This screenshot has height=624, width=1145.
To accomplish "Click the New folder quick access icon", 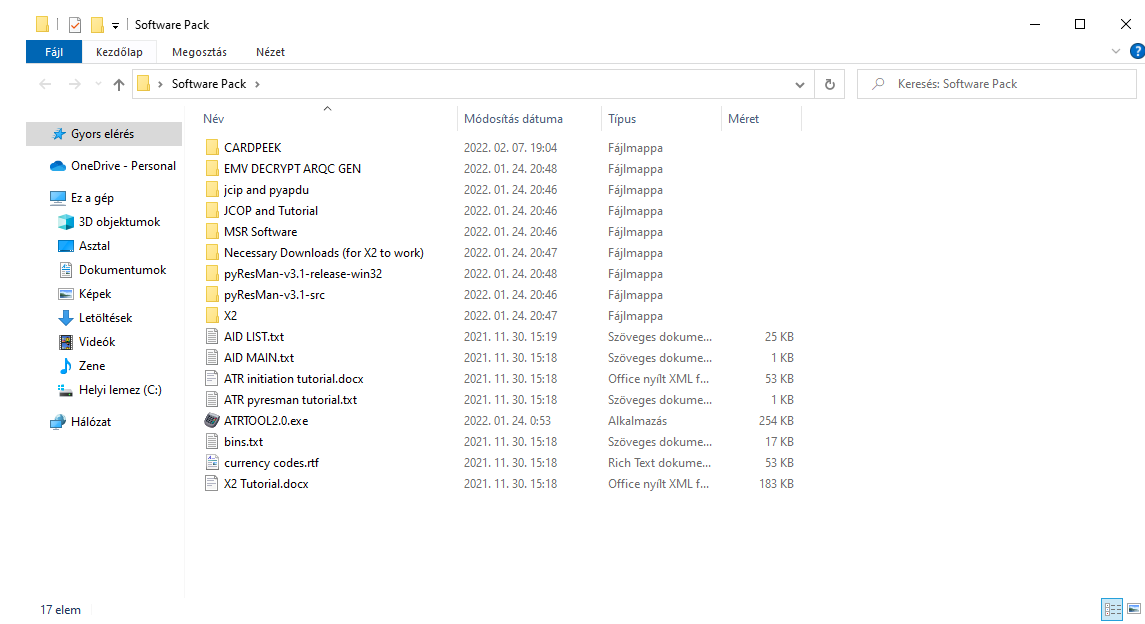I will click(x=97, y=25).
